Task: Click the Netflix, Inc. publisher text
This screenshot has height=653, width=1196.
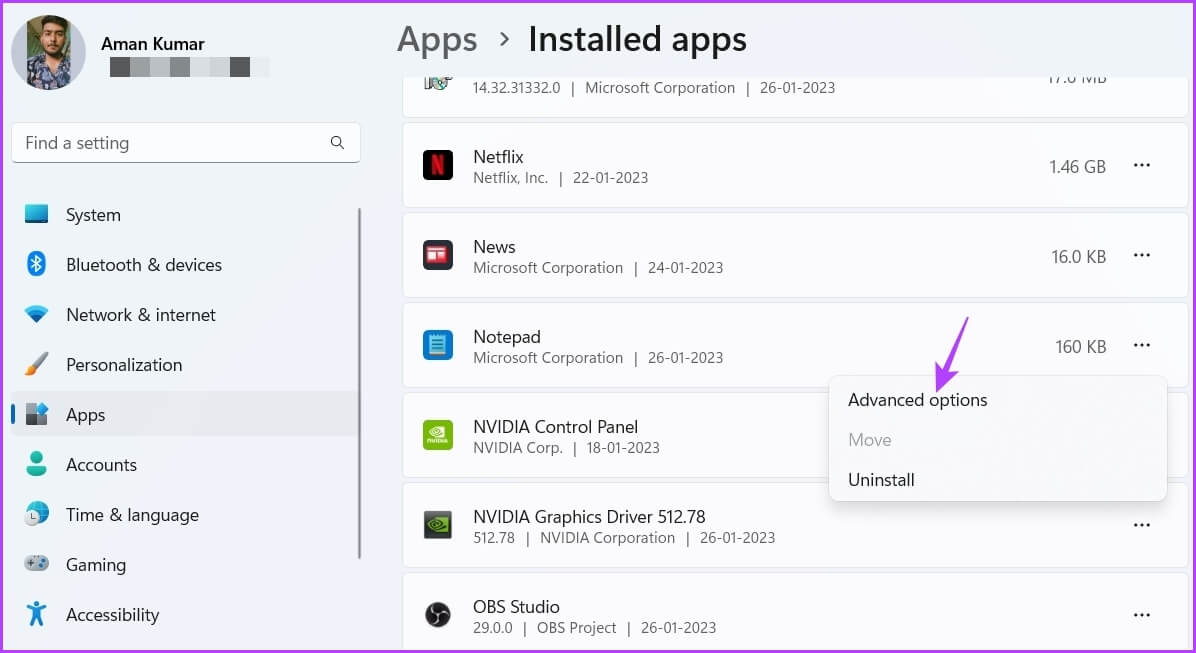Action: pos(510,178)
